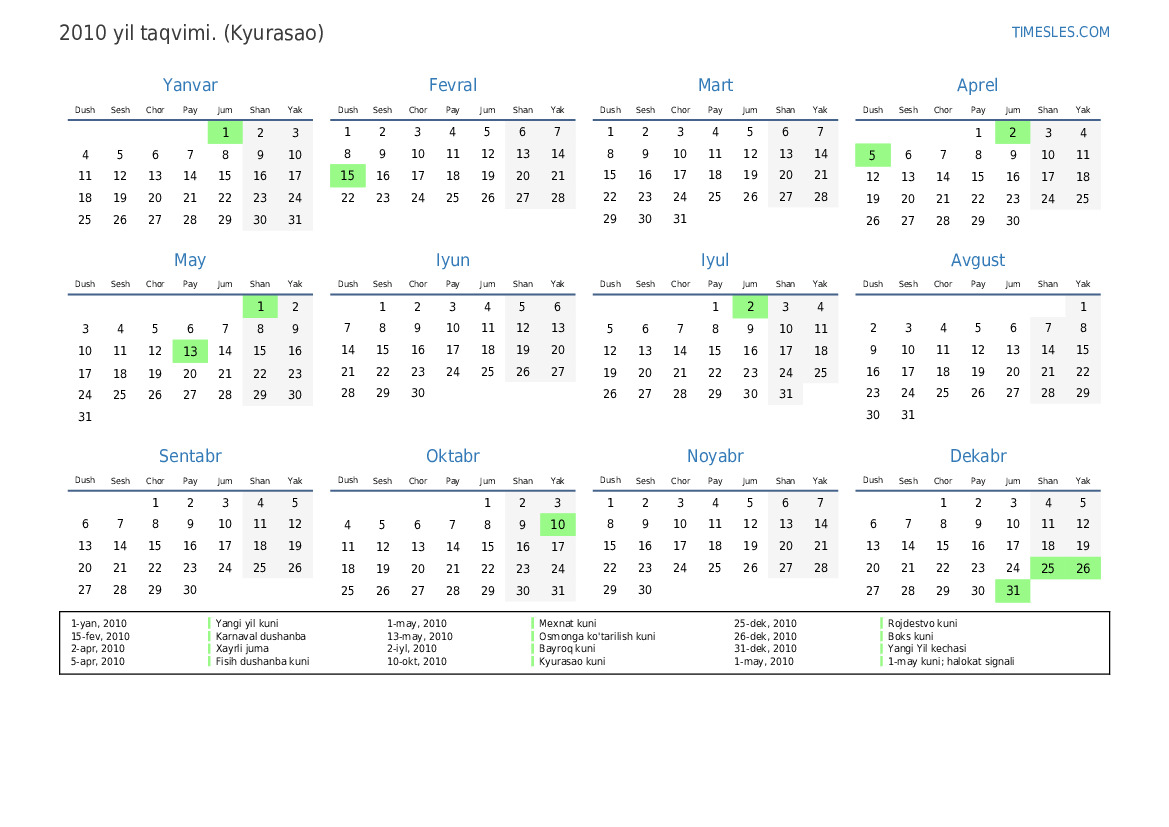This screenshot has width=1169, height=827.
Task: Select the Iyul month heading
Action: [x=715, y=260]
